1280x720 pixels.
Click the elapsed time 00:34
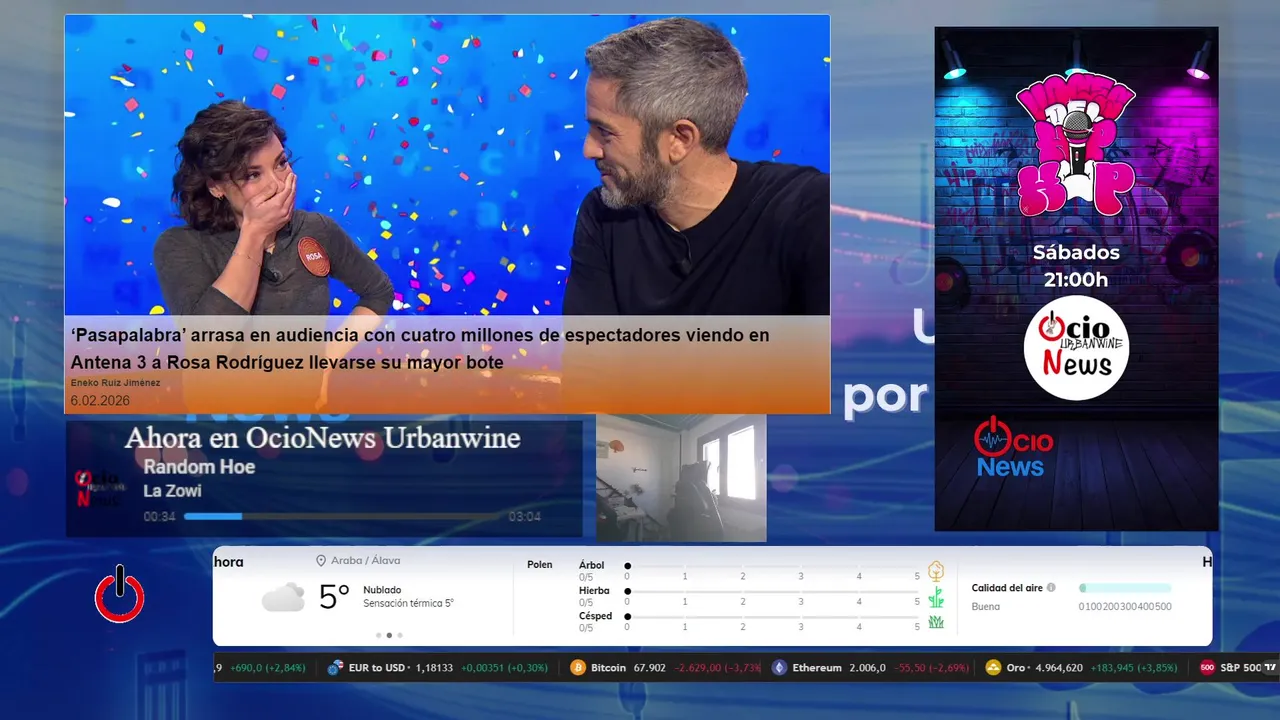tap(159, 517)
